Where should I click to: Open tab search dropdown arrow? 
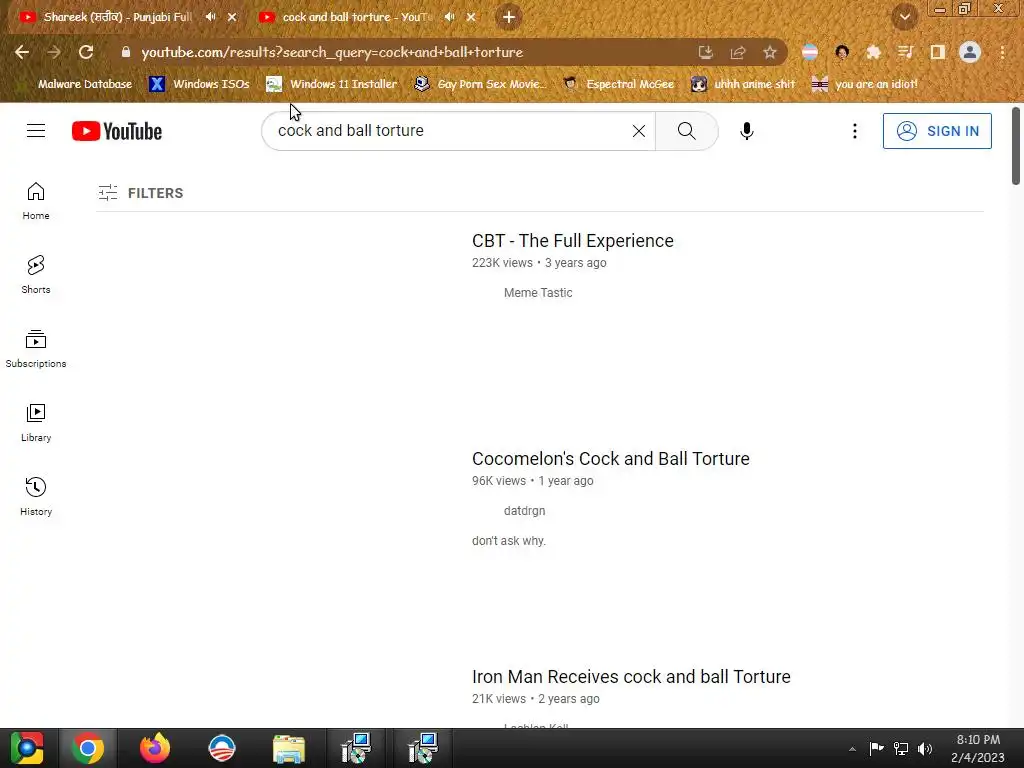click(x=904, y=18)
